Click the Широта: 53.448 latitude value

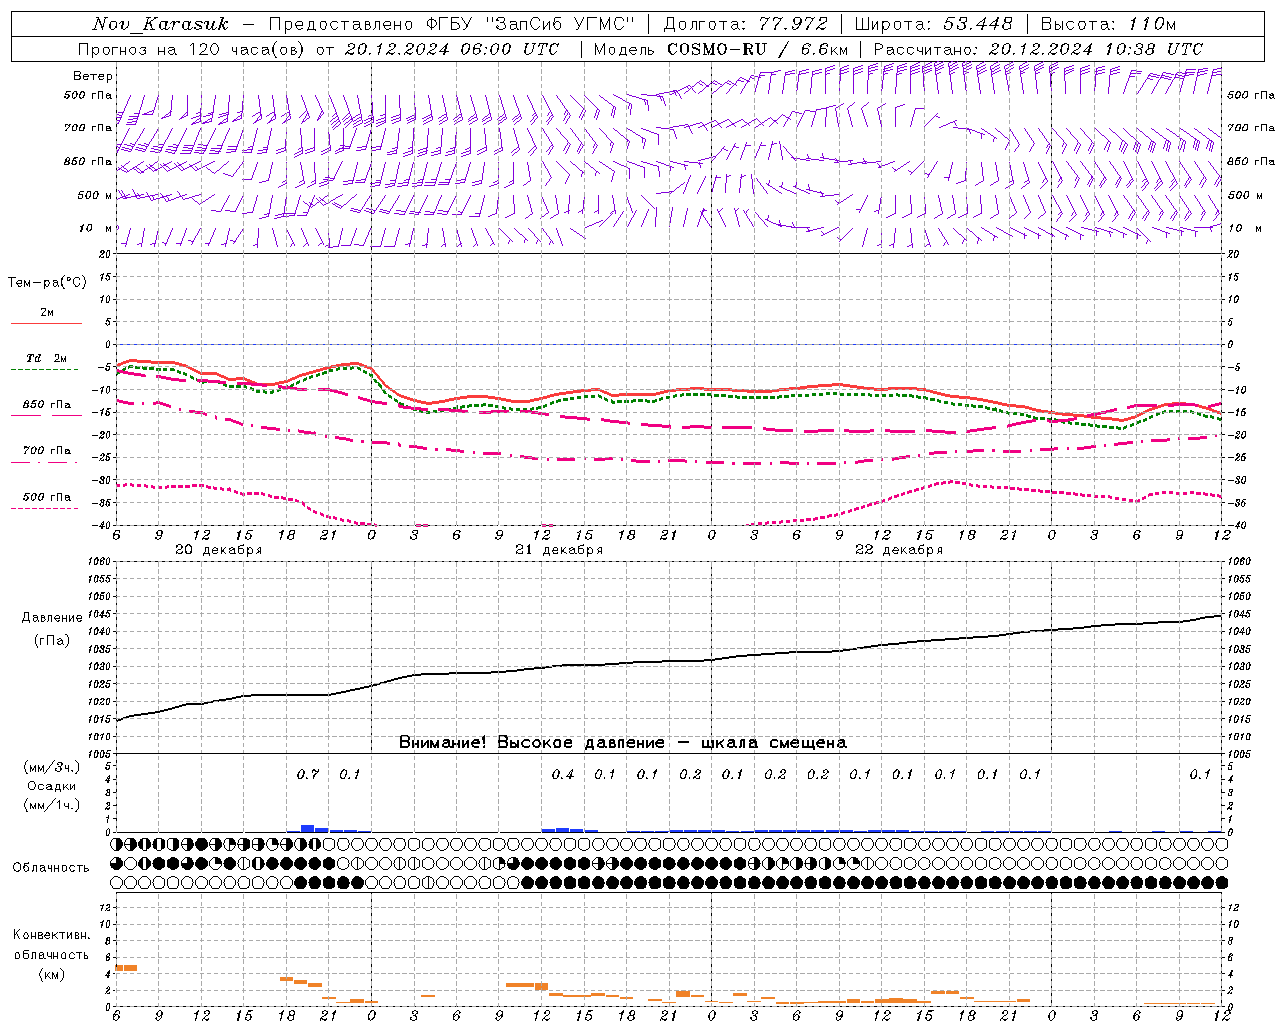[934, 24]
